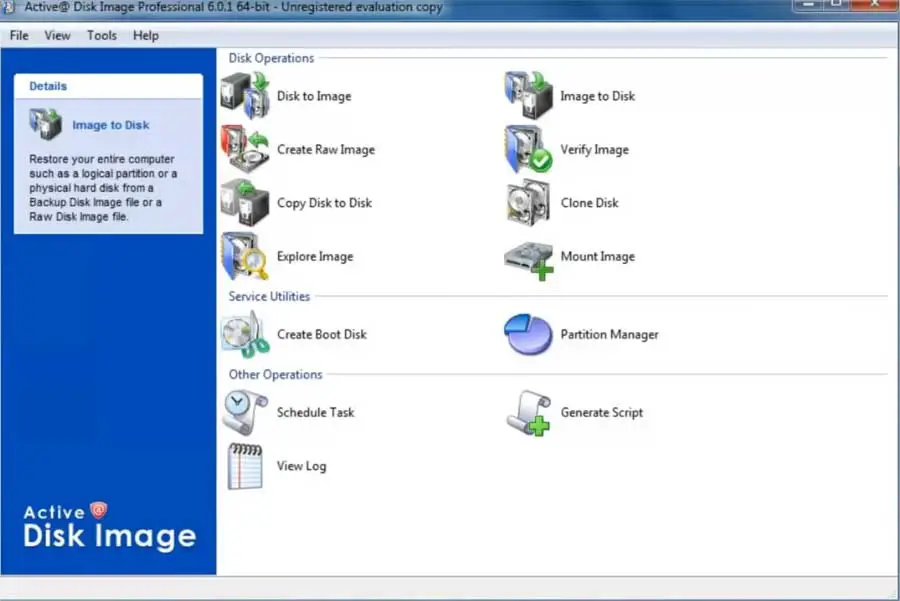This screenshot has height=601, width=900.
Task: Open Explore Image via its label
Action: coord(315,257)
